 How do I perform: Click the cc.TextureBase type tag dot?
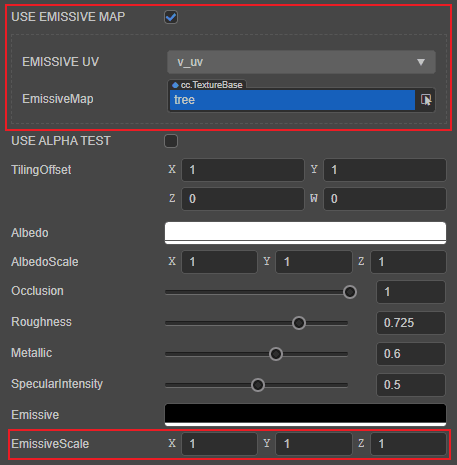click(175, 85)
